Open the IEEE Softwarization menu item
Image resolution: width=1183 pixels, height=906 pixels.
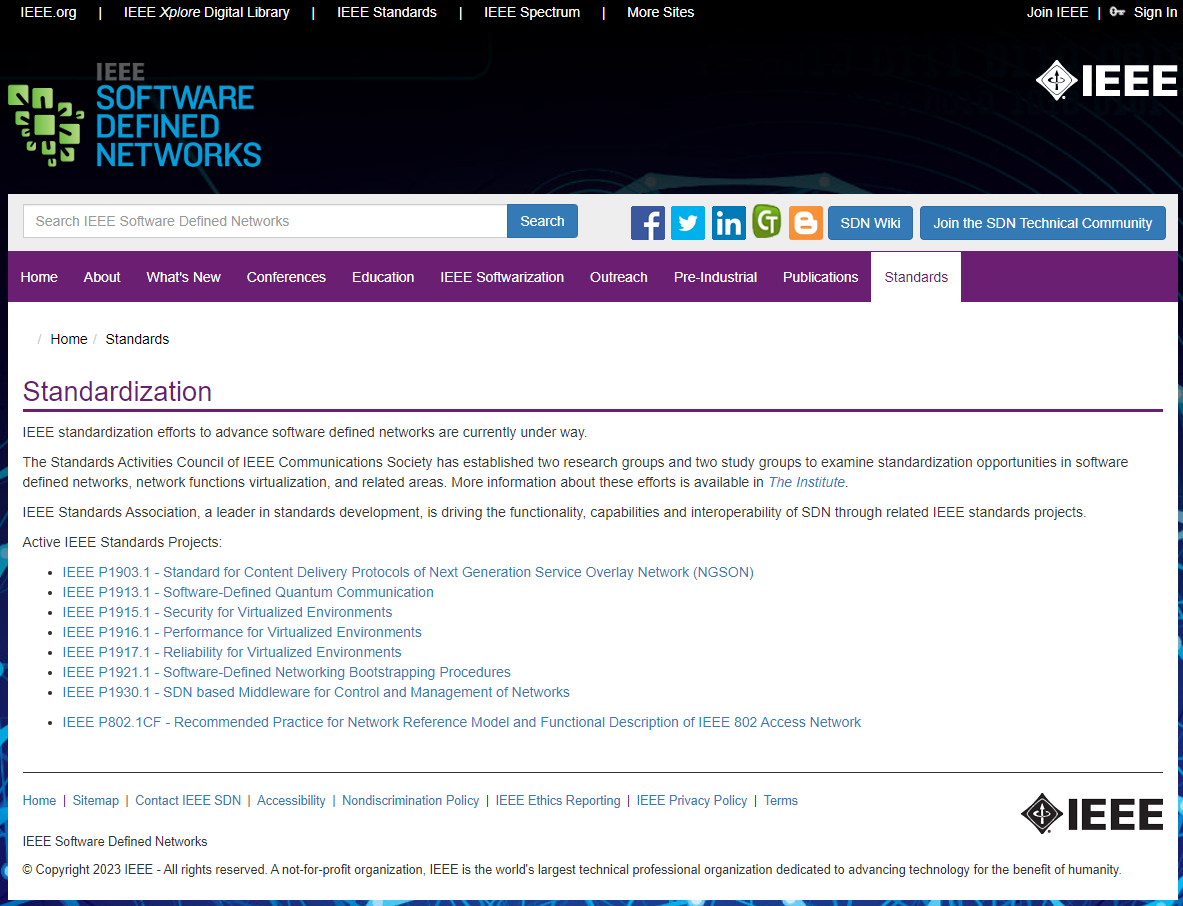tap(502, 277)
